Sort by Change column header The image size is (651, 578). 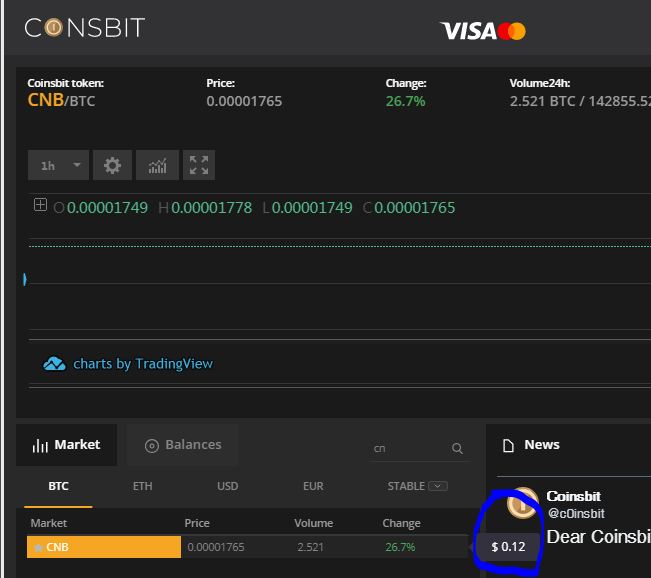pos(401,523)
